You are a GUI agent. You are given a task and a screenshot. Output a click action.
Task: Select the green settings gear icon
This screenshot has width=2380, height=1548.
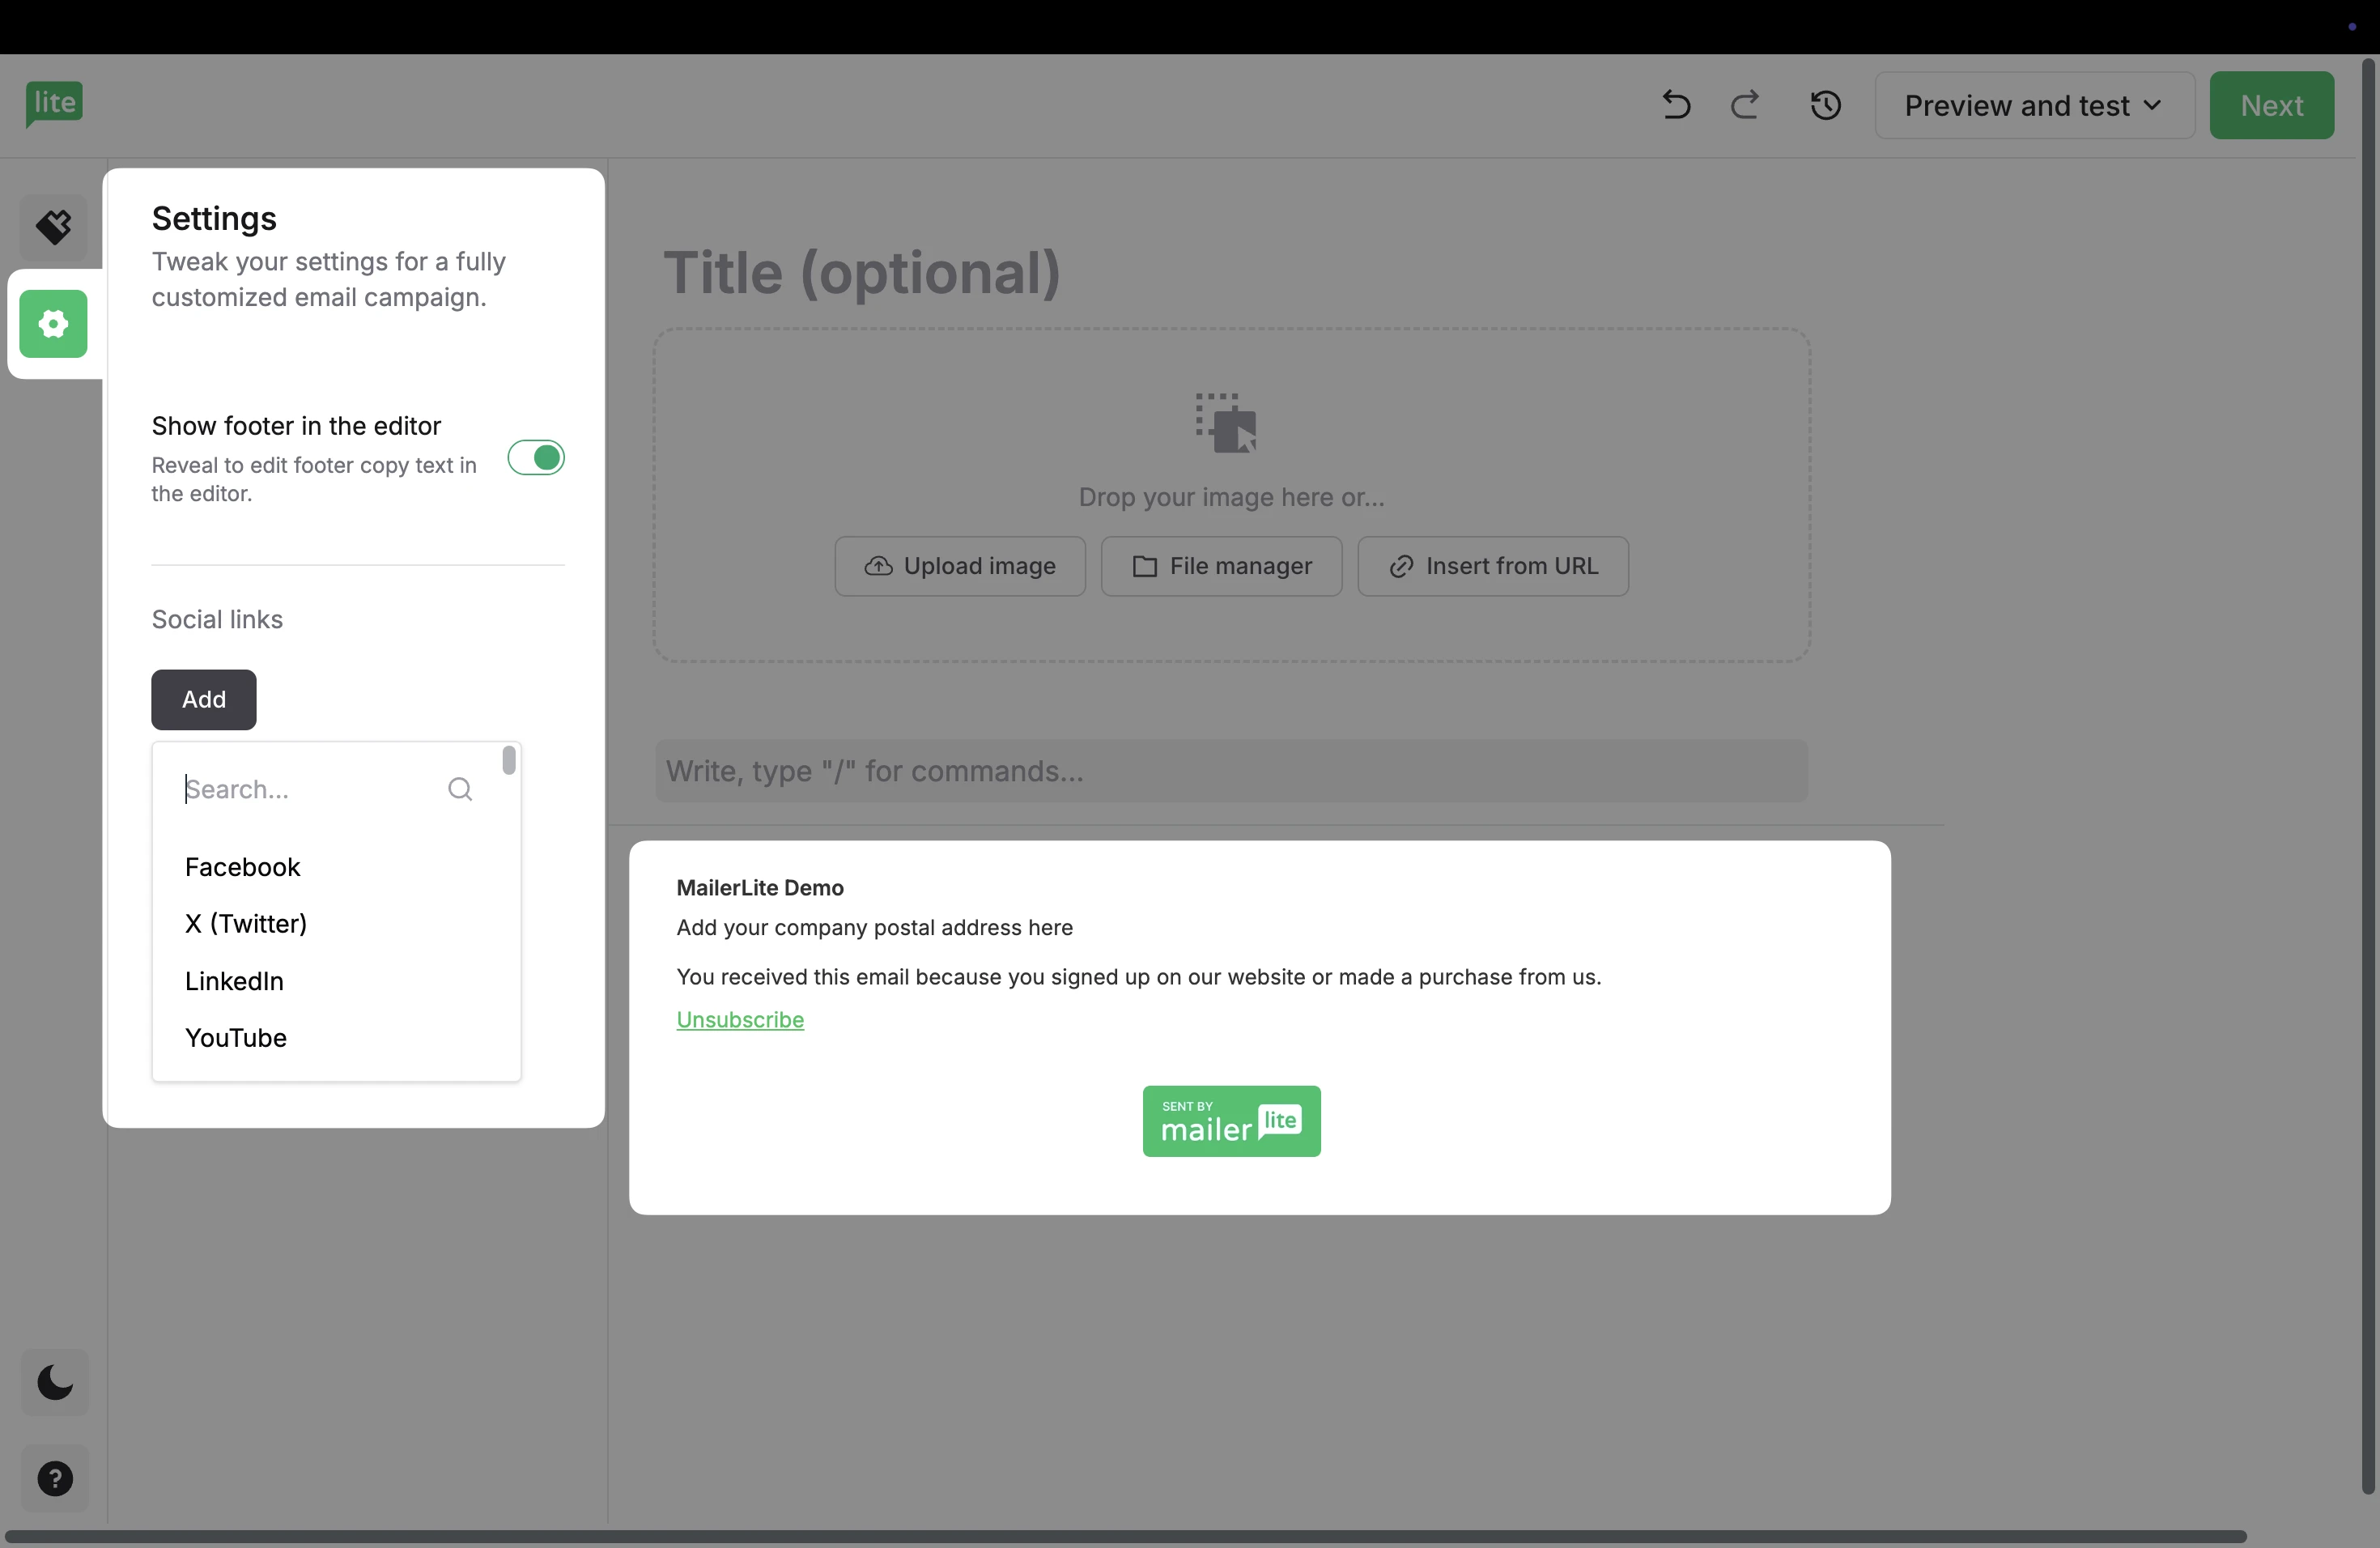54,324
